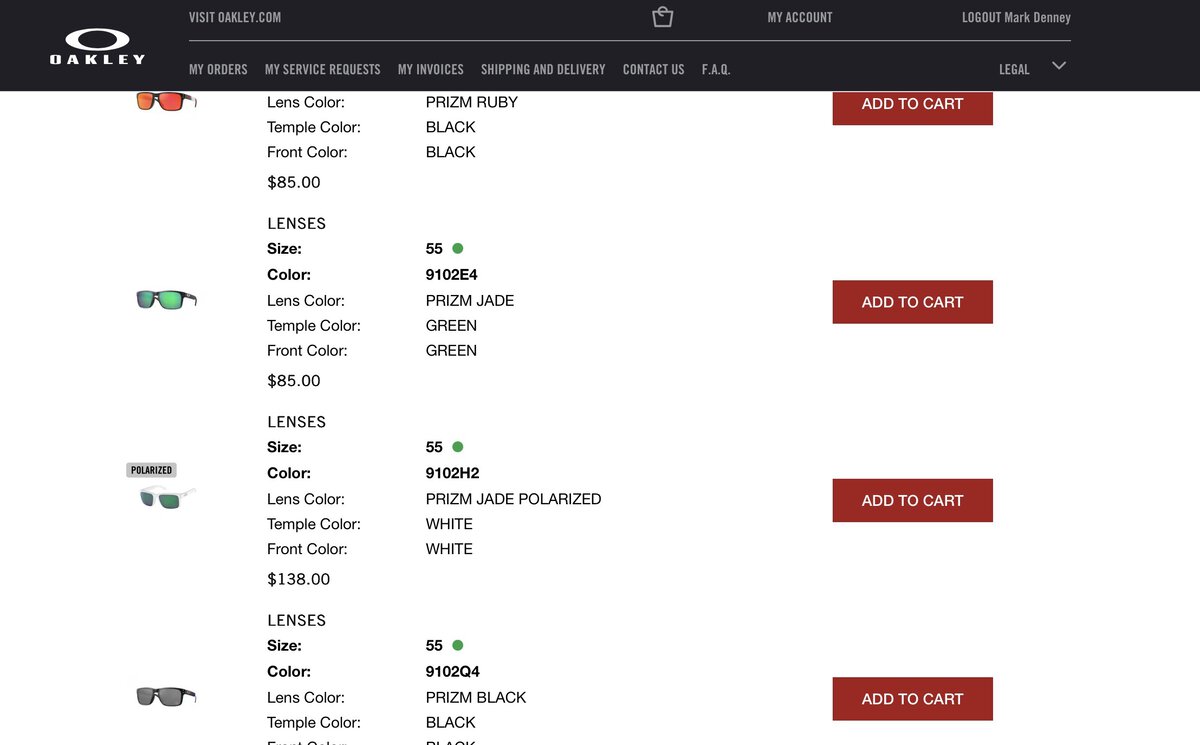Add Prizm Jade 9102E4 to cart
This screenshot has height=745, width=1200.
tap(912, 302)
